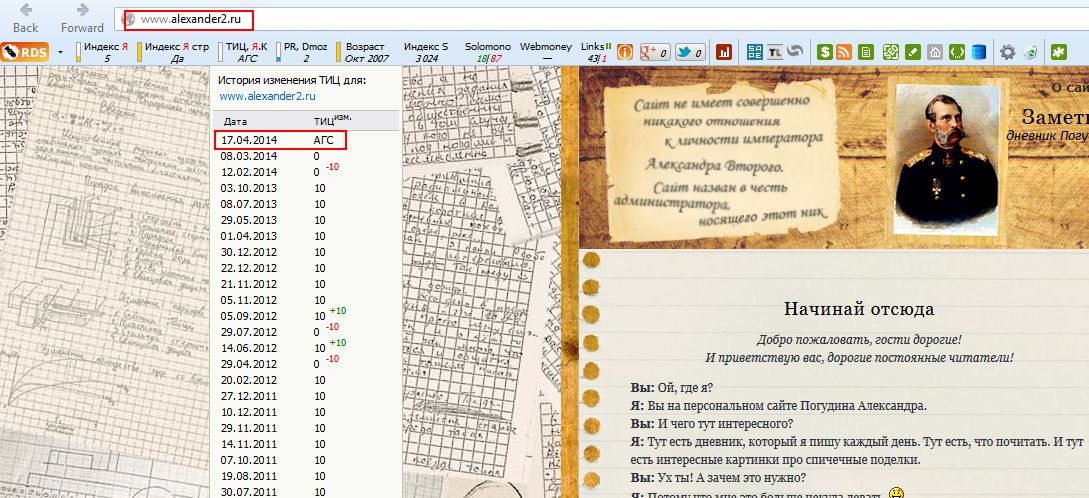Click the orange RSS feed icon
1089x498 pixels.
[845, 52]
